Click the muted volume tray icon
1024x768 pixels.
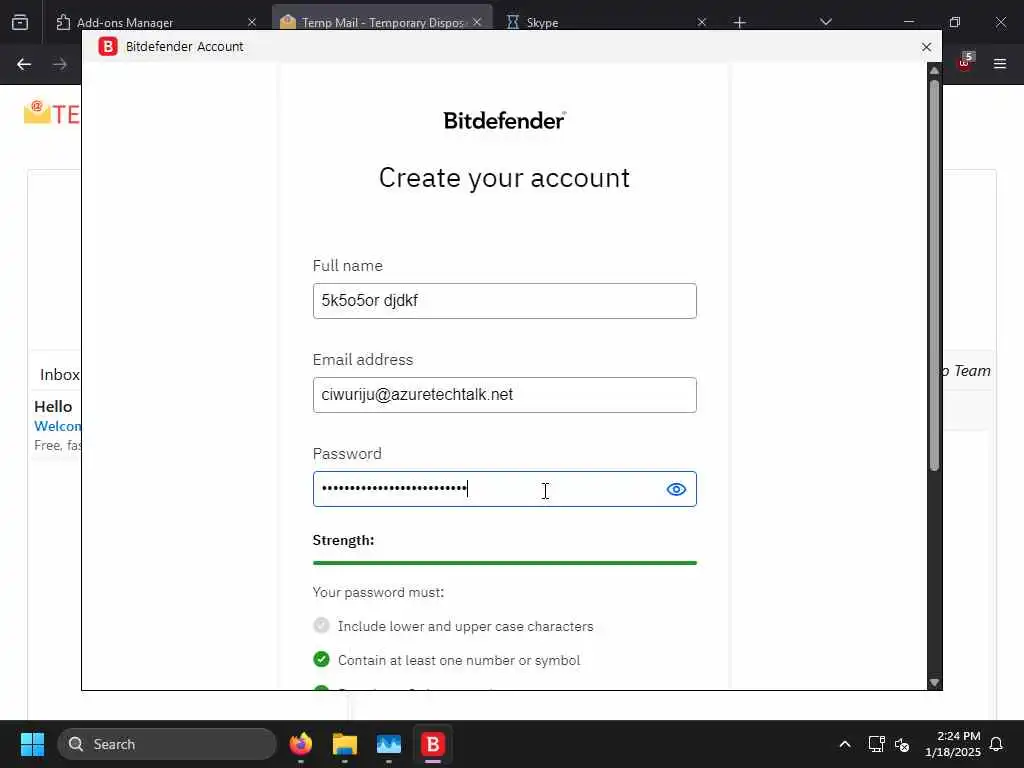(x=903, y=744)
